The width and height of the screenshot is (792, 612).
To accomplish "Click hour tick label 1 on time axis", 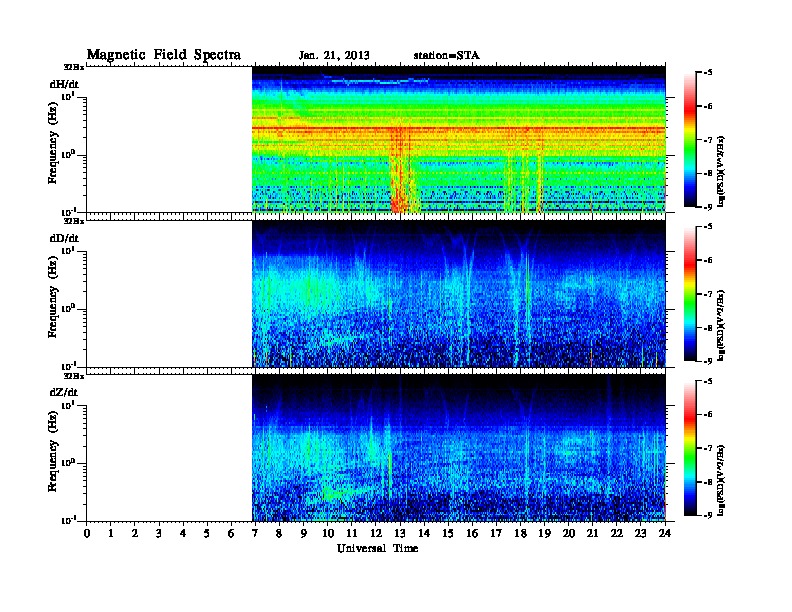I will (x=111, y=533).
